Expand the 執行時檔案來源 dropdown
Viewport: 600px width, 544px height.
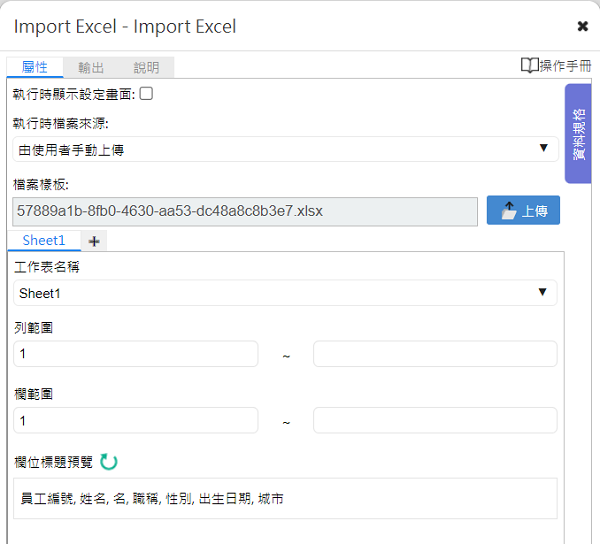(285, 149)
